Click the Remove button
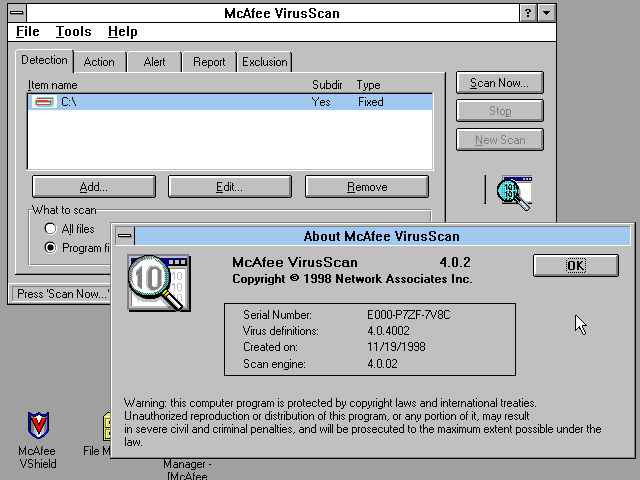This screenshot has height=480, width=640. point(367,187)
